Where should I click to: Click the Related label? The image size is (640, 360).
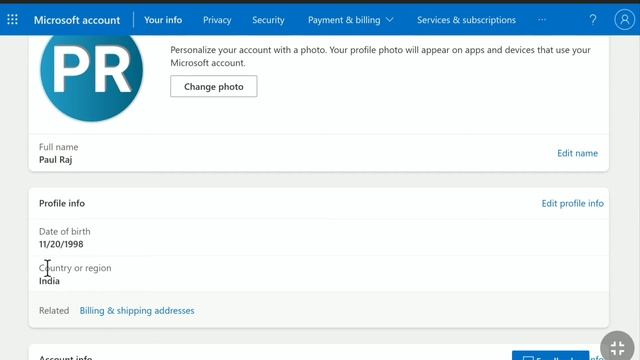54,311
